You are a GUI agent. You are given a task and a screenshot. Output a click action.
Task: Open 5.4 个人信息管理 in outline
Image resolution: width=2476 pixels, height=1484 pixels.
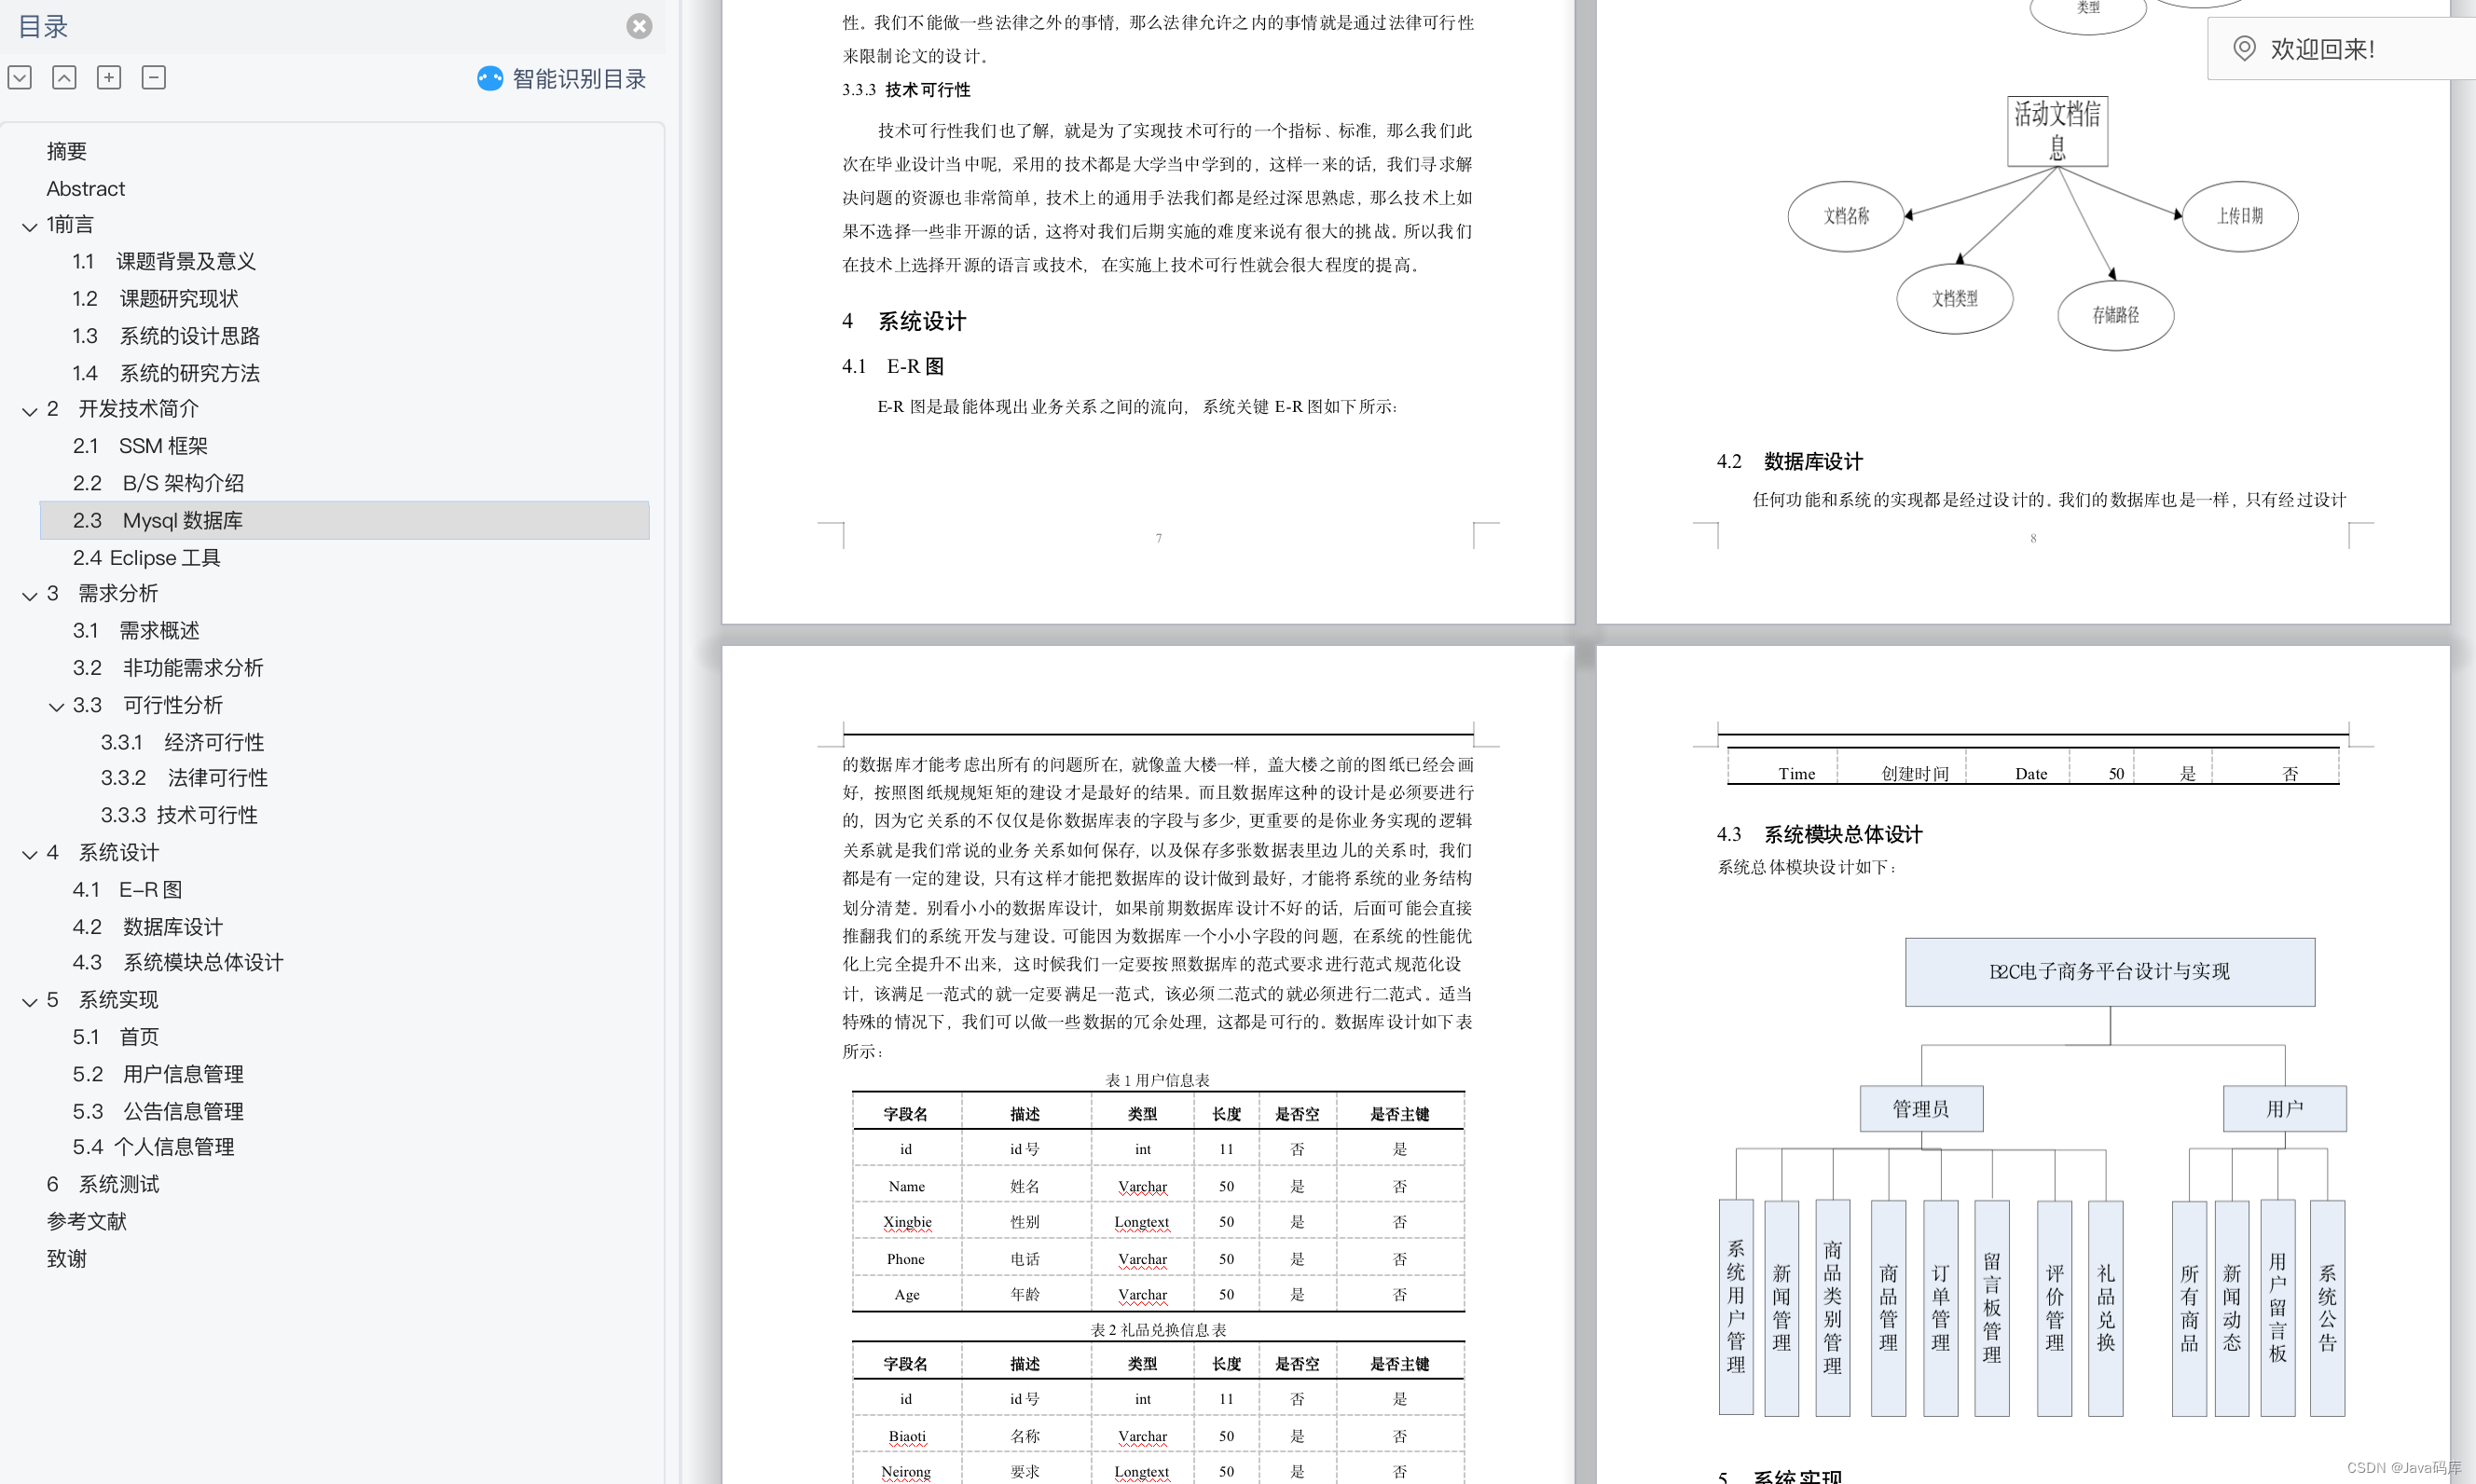pyautogui.click(x=153, y=1147)
